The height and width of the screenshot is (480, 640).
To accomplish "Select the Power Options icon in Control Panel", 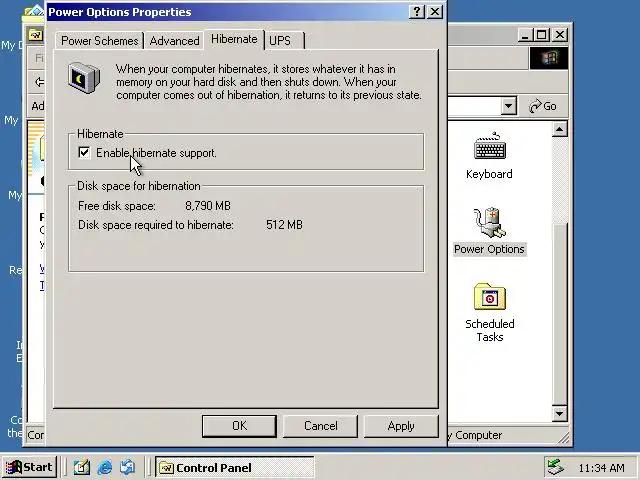I will (x=489, y=231).
